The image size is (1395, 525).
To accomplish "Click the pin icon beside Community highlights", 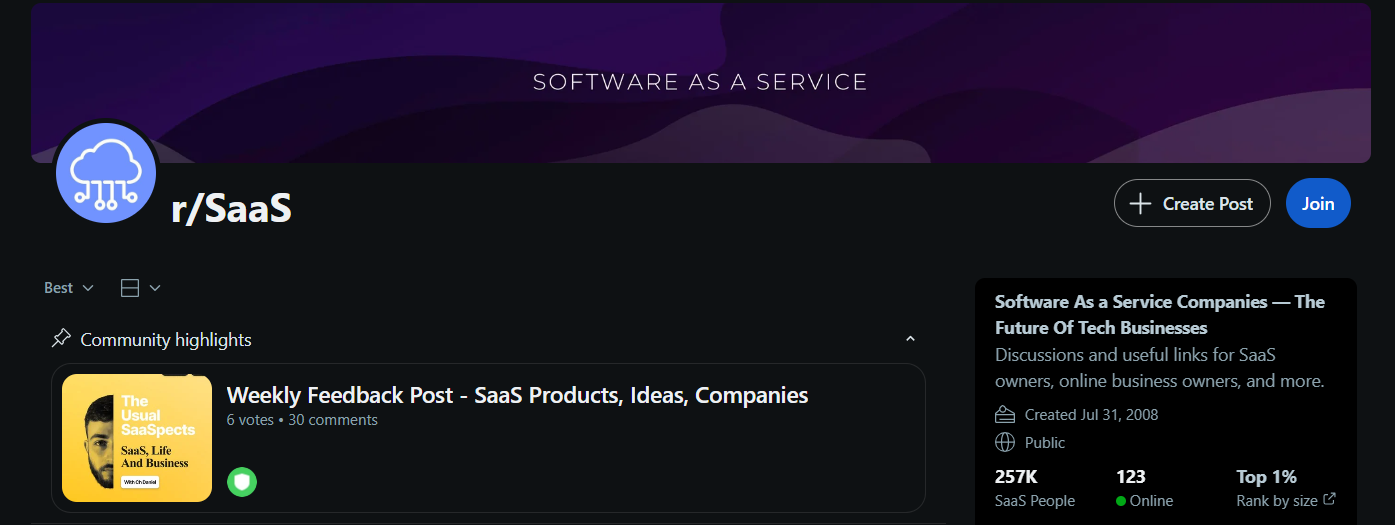I will click(61, 339).
